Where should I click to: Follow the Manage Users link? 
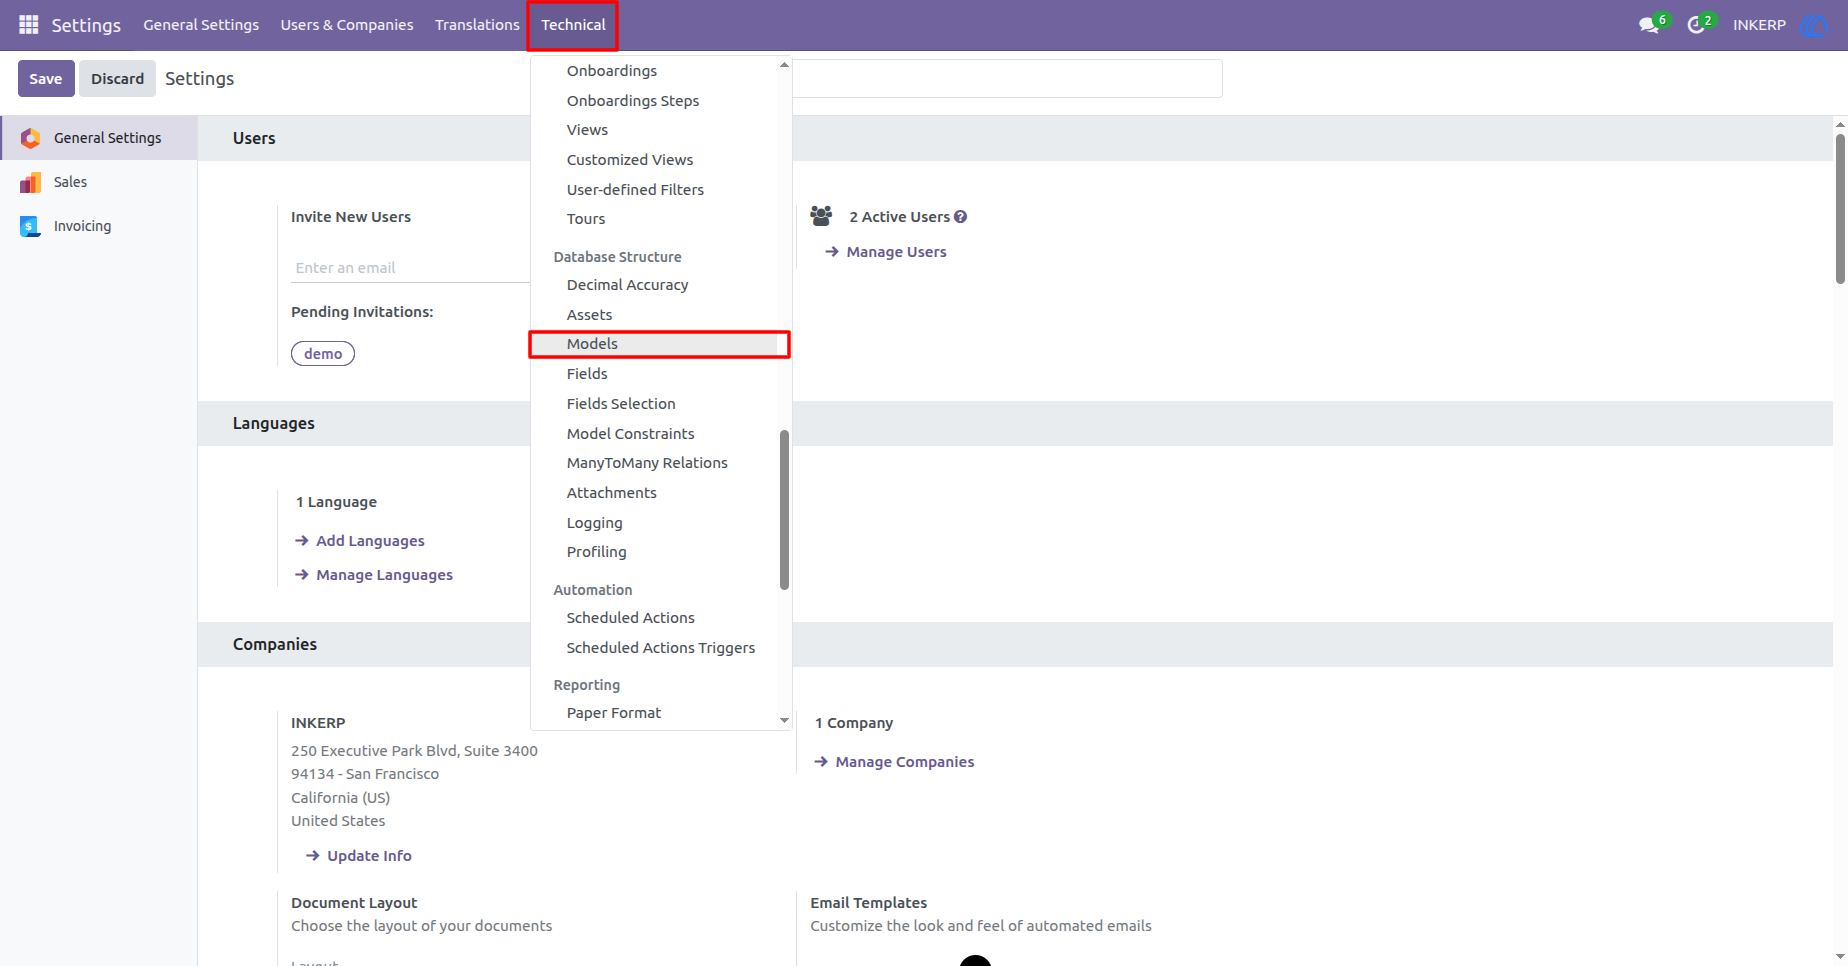click(x=896, y=252)
